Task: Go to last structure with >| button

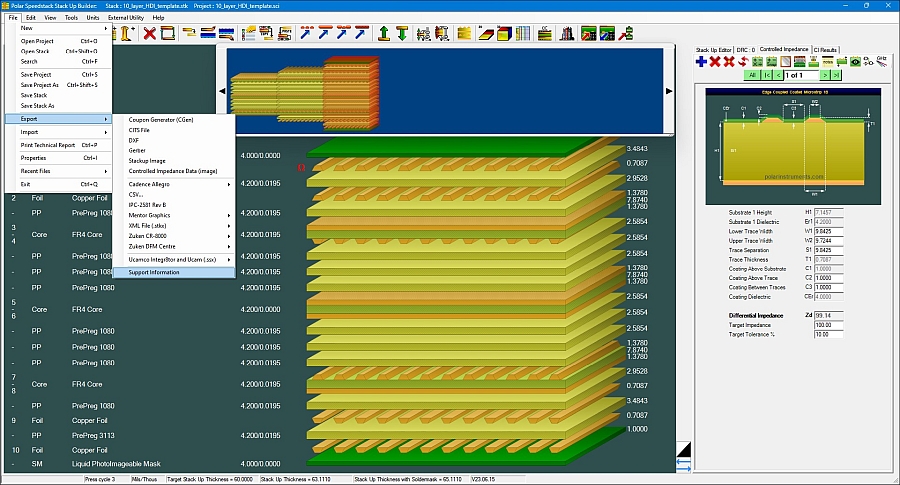Action: point(836,75)
